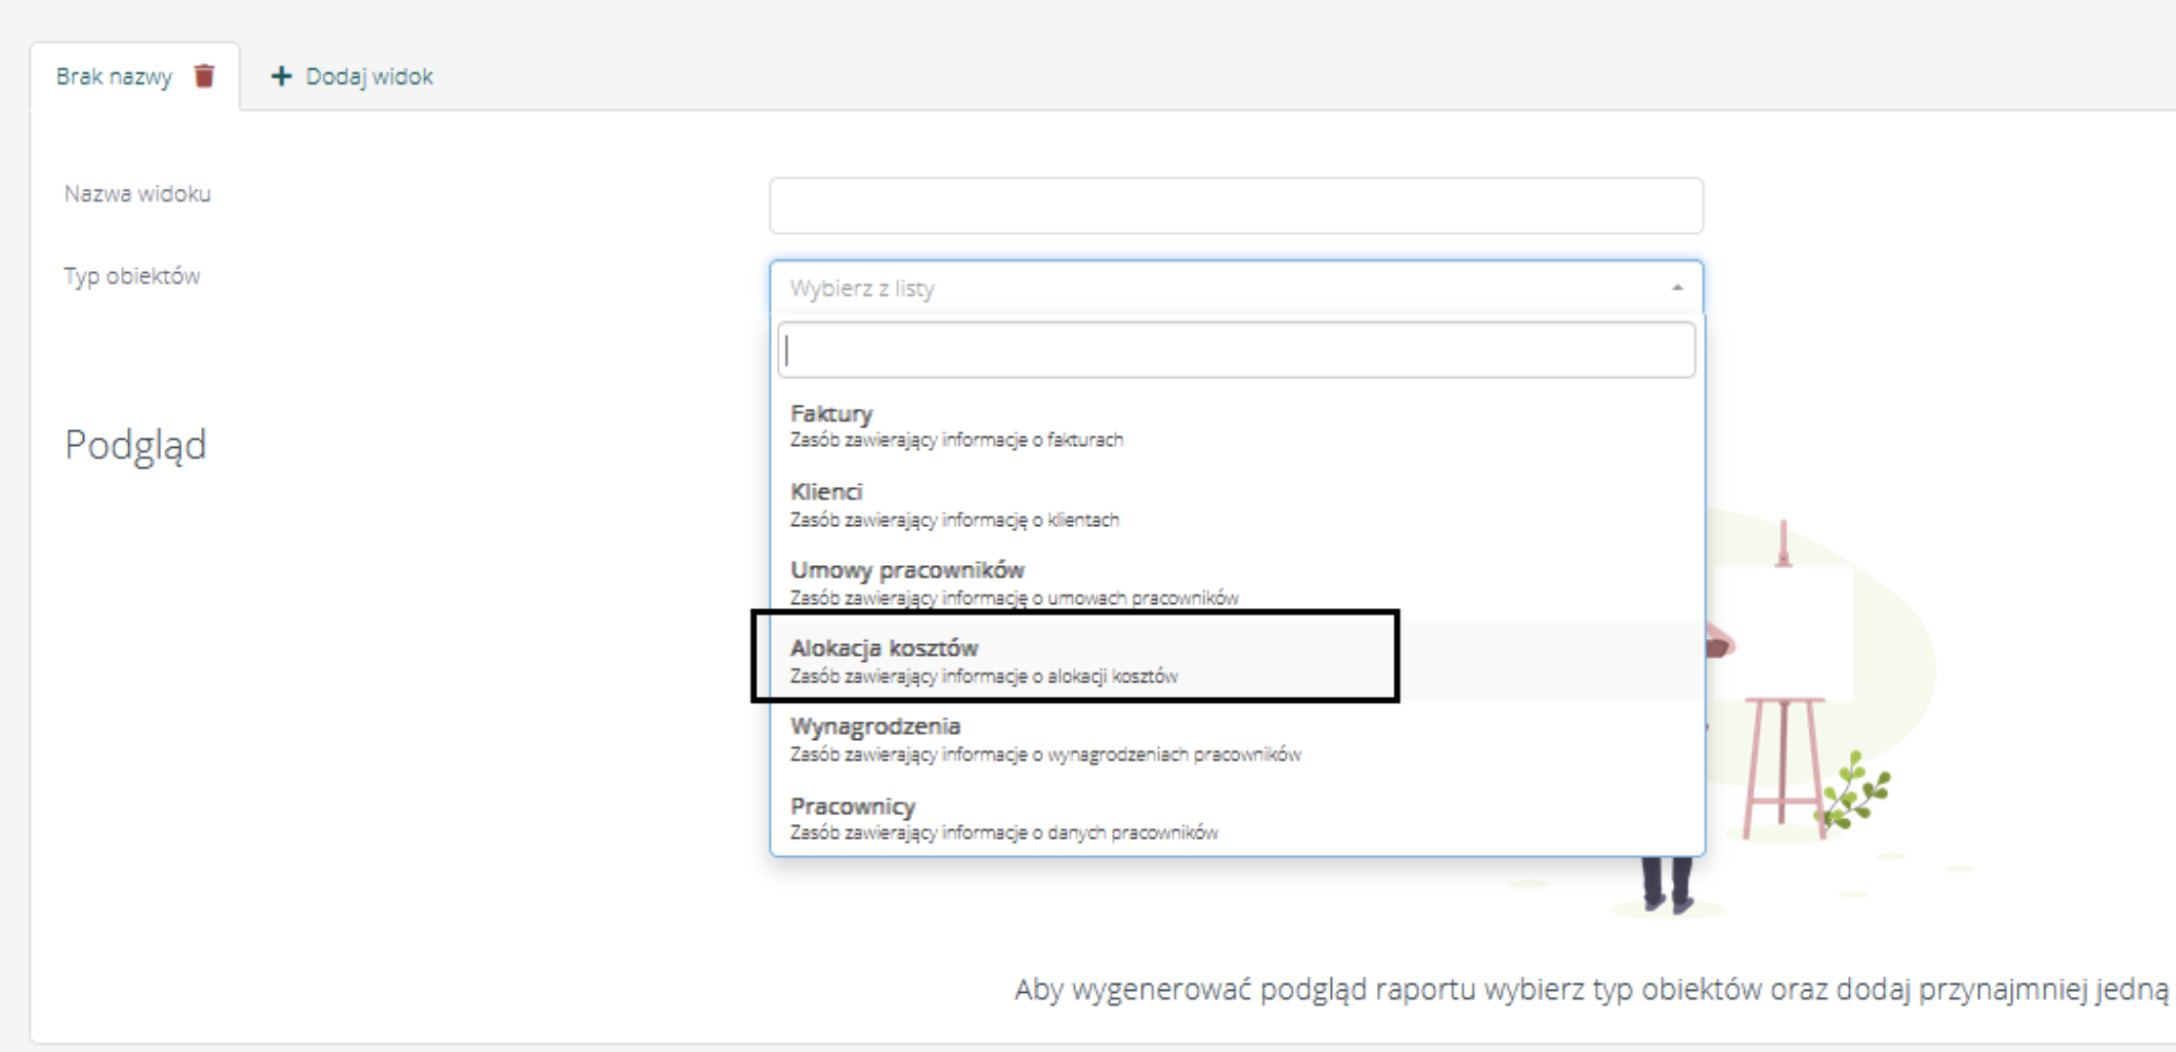The image size is (2176, 1052).
Task: Collapse the list with the caret arrow
Action: (1677, 288)
